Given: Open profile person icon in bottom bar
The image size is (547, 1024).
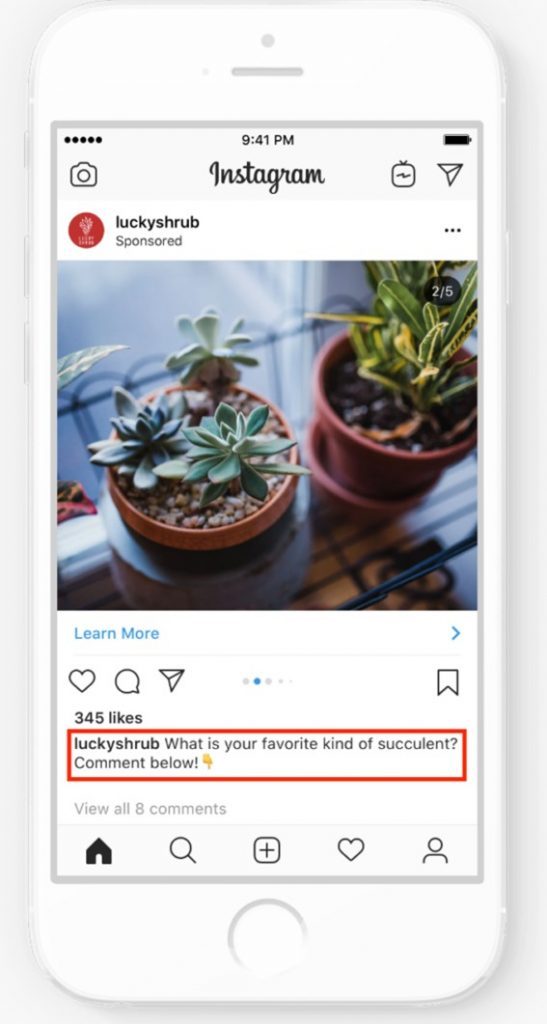Looking at the screenshot, I should [x=435, y=851].
